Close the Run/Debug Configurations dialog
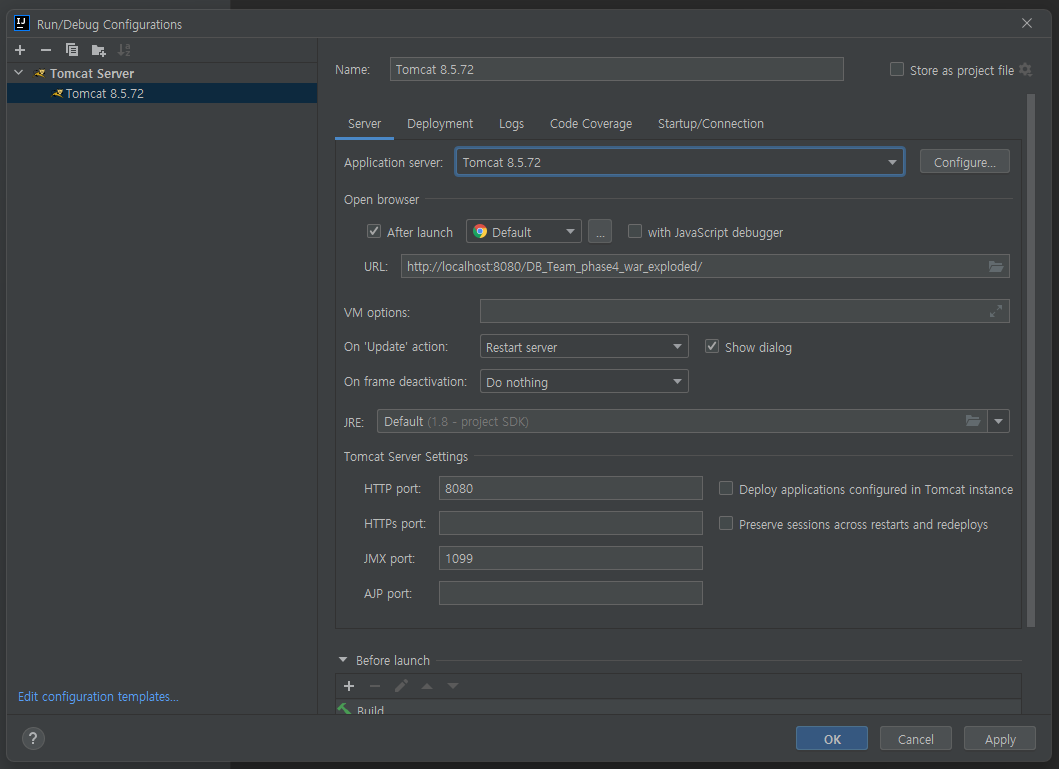Image resolution: width=1059 pixels, height=769 pixels. (1027, 23)
